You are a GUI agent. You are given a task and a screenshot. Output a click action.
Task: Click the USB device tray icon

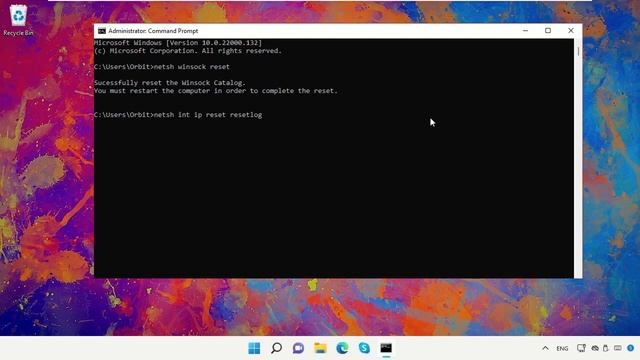(x=606, y=348)
